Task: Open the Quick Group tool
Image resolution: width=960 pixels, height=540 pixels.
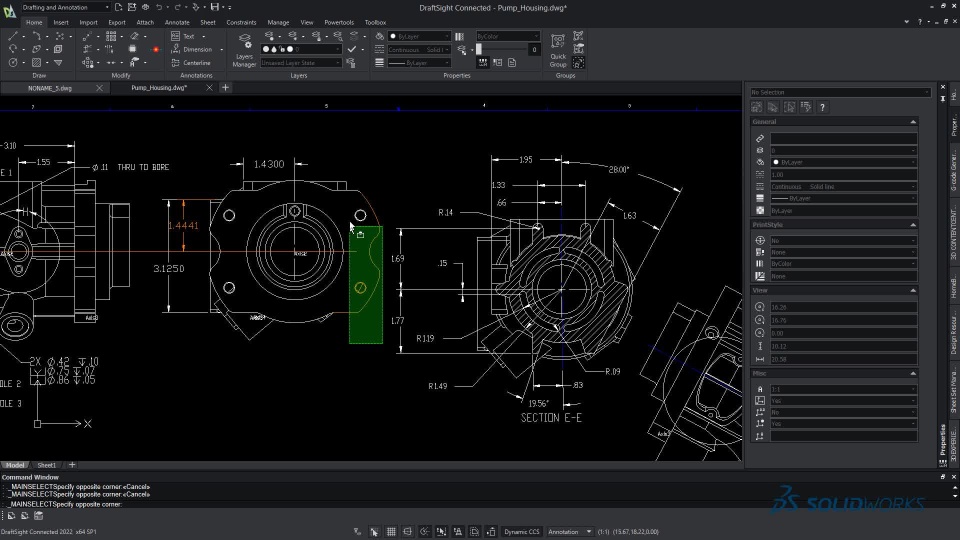Action: tap(558, 51)
